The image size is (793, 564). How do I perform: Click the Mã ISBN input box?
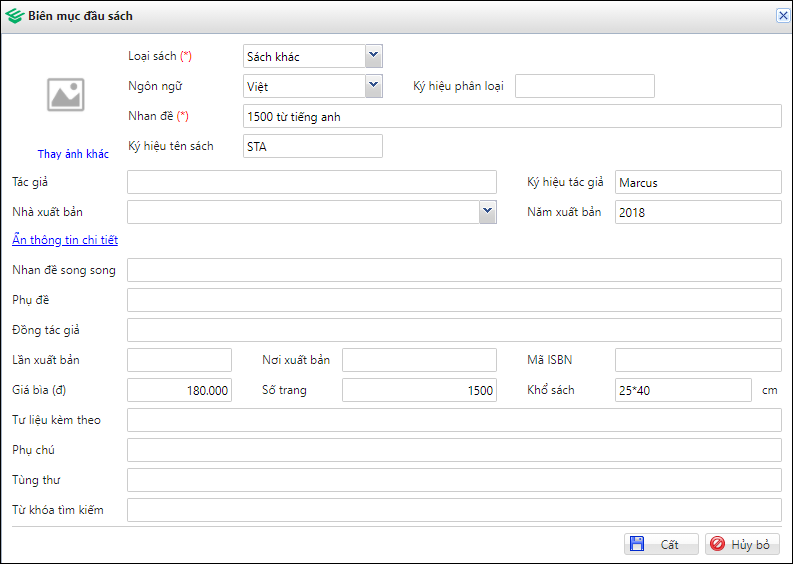click(697, 360)
